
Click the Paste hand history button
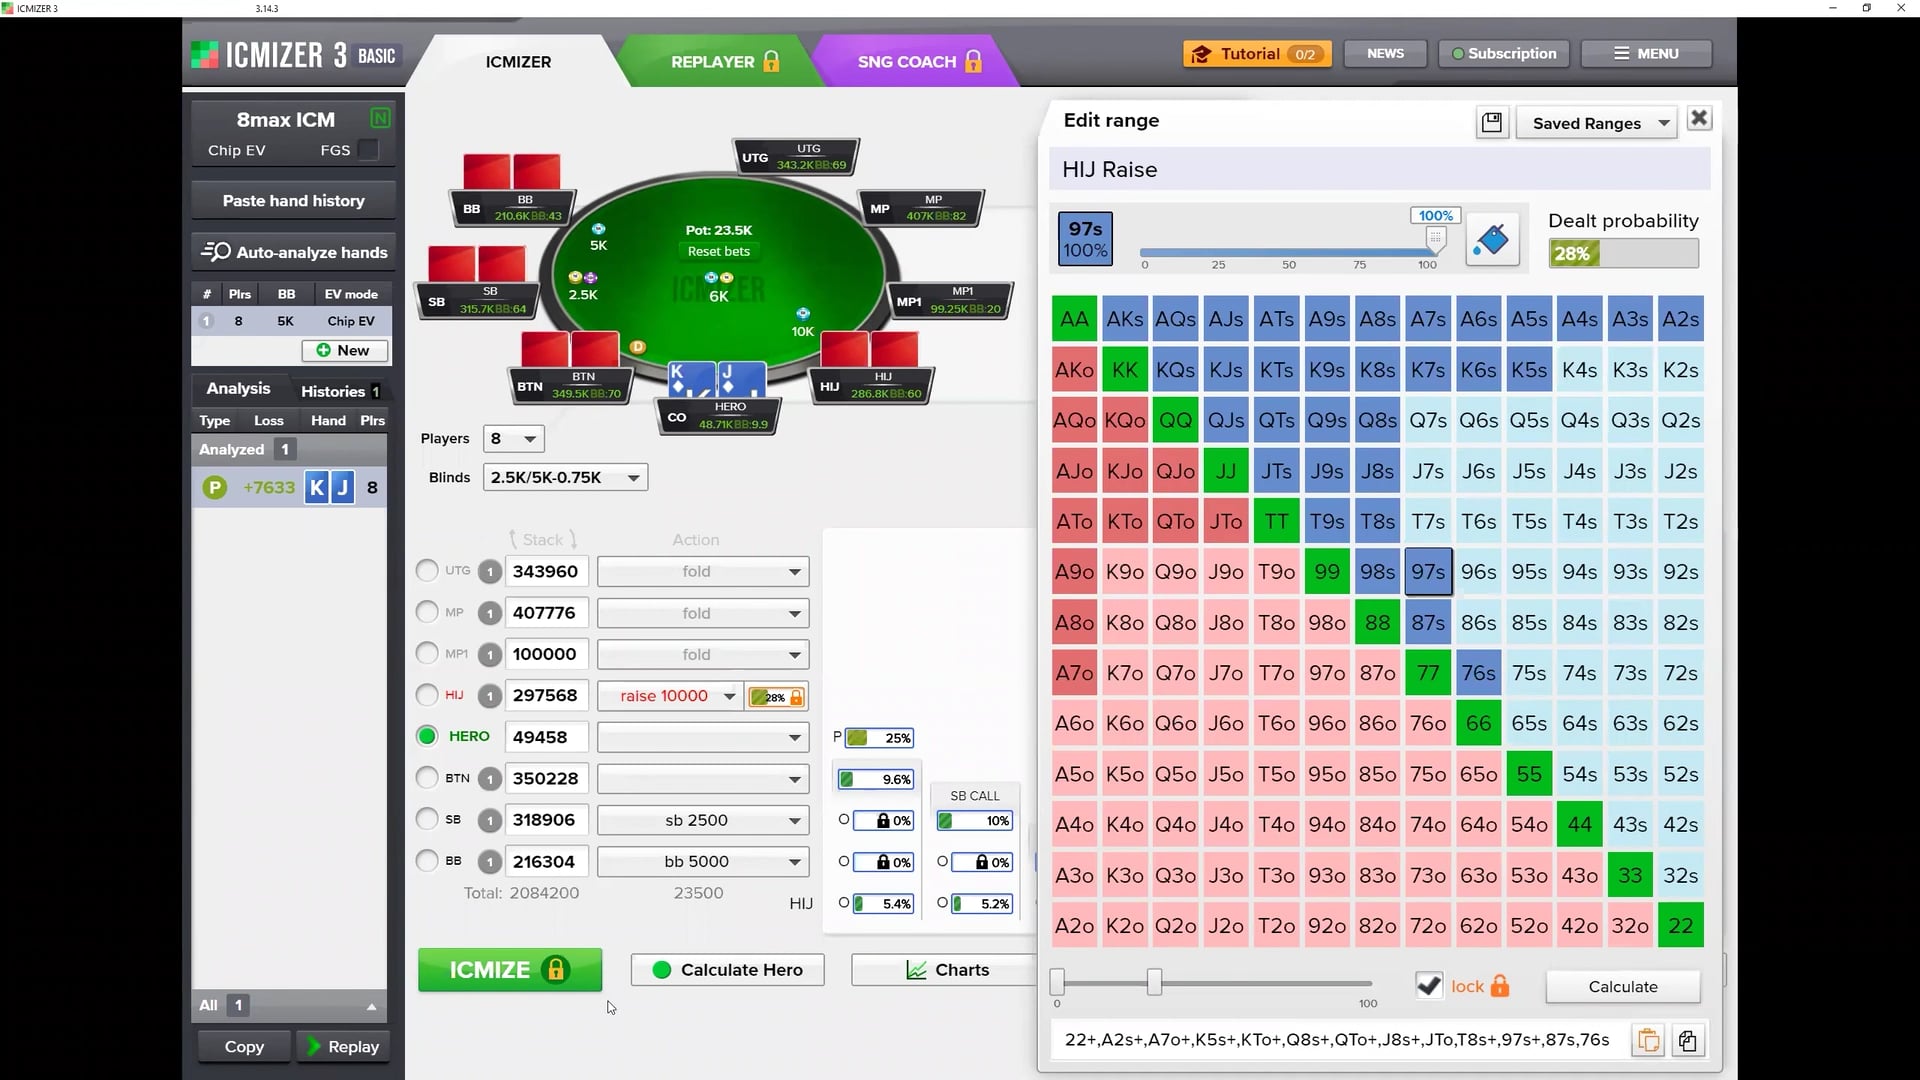click(293, 201)
